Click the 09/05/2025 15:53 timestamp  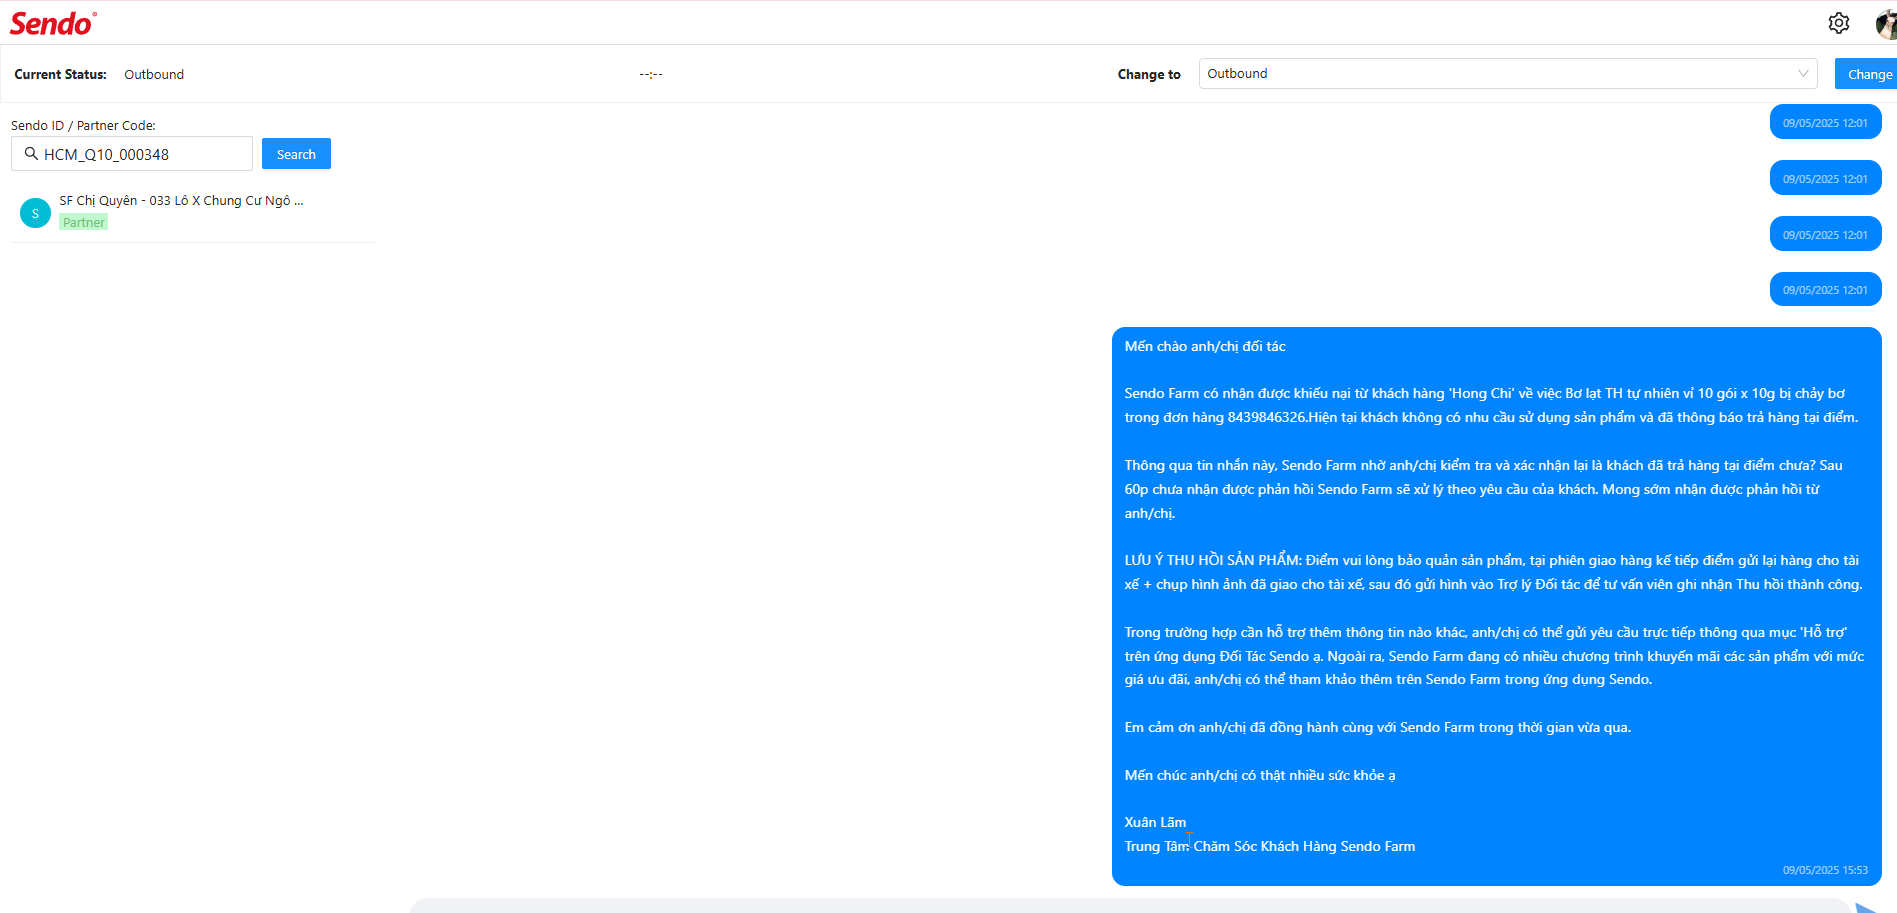[1825, 870]
